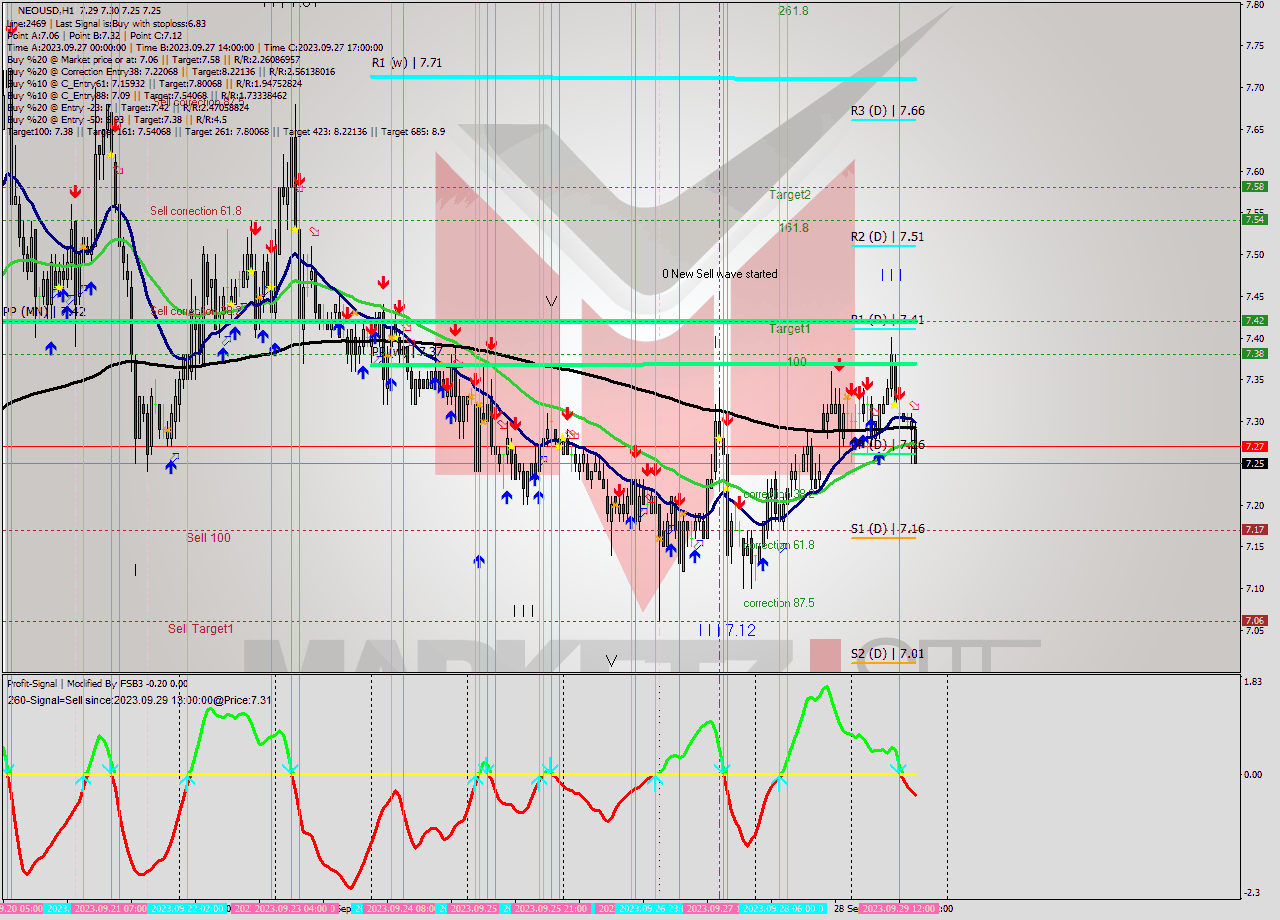Click the blue '| | | 7.12' wave label

click(x=727, y=630)
